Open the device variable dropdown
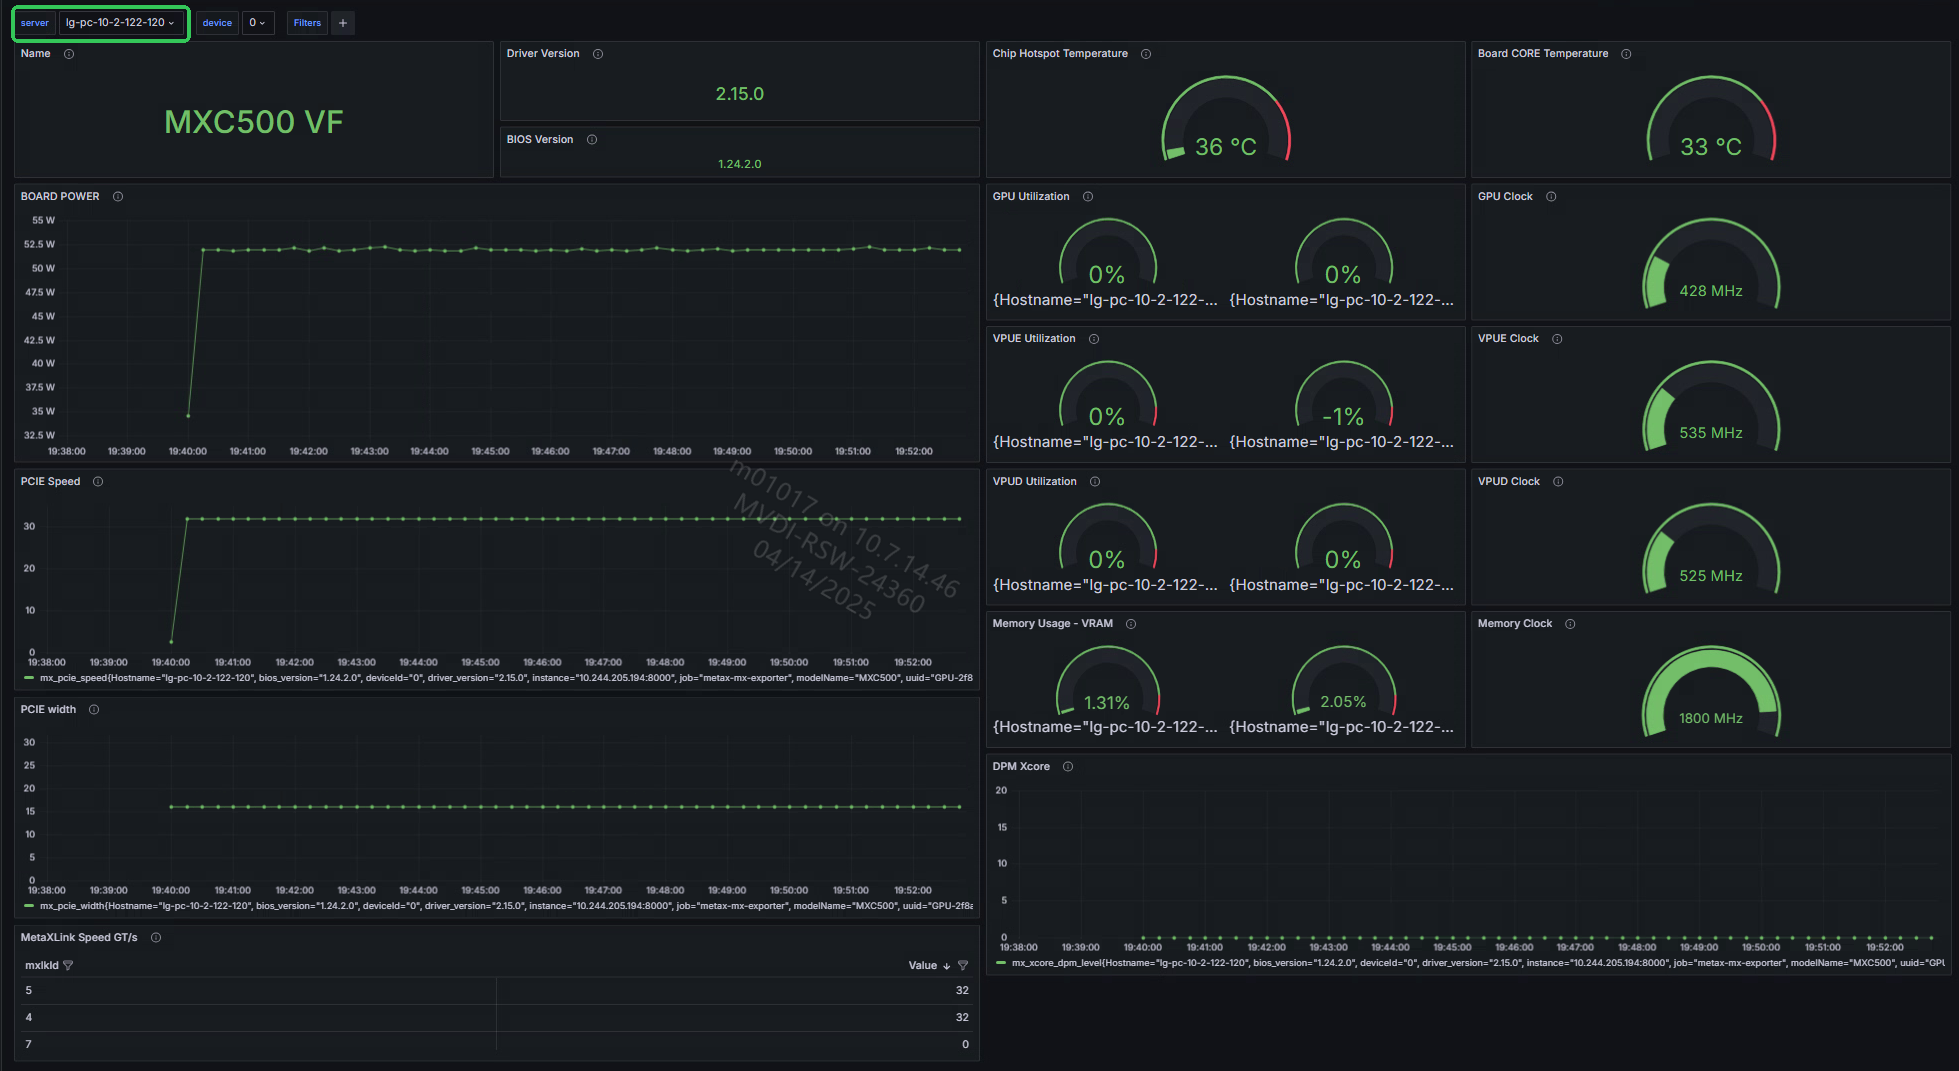Screen dimensions: 1959x1071 257,23
